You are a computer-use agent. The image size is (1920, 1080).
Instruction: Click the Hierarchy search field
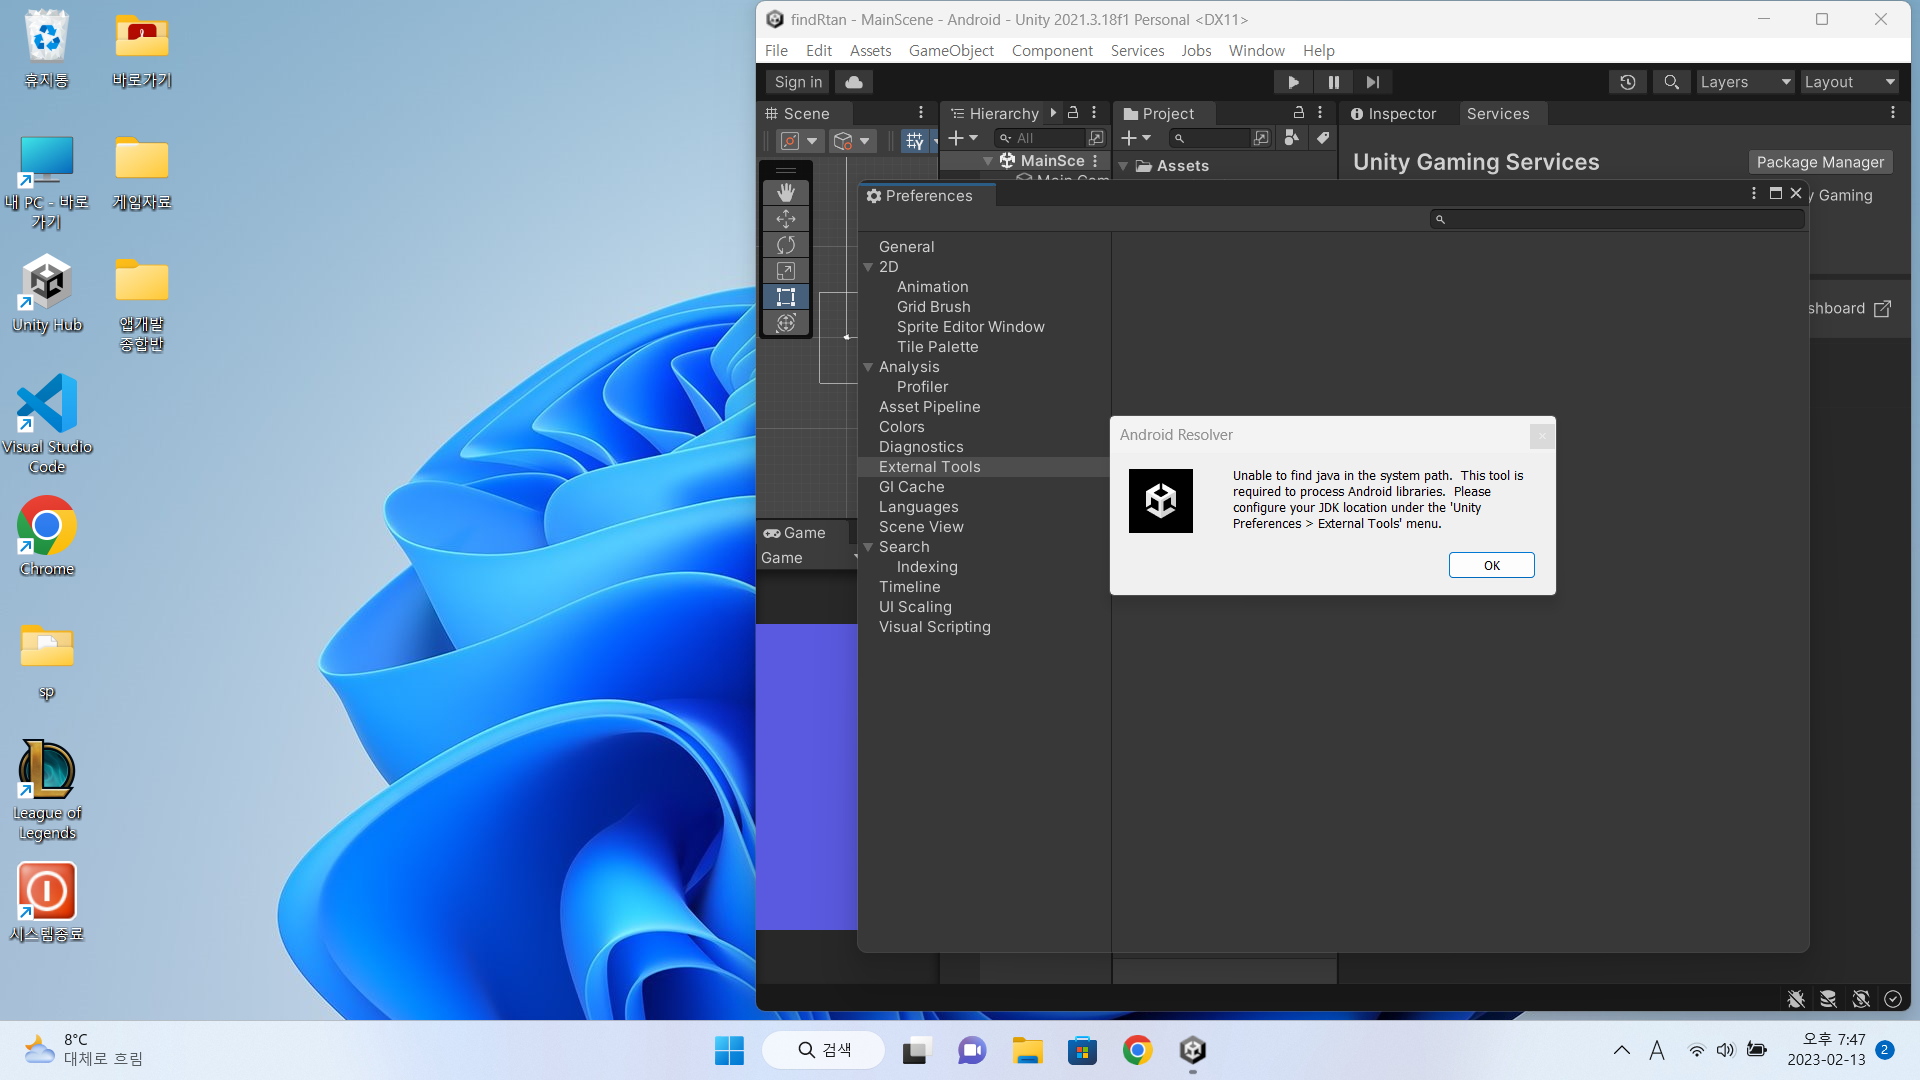tap(1040, 138)
